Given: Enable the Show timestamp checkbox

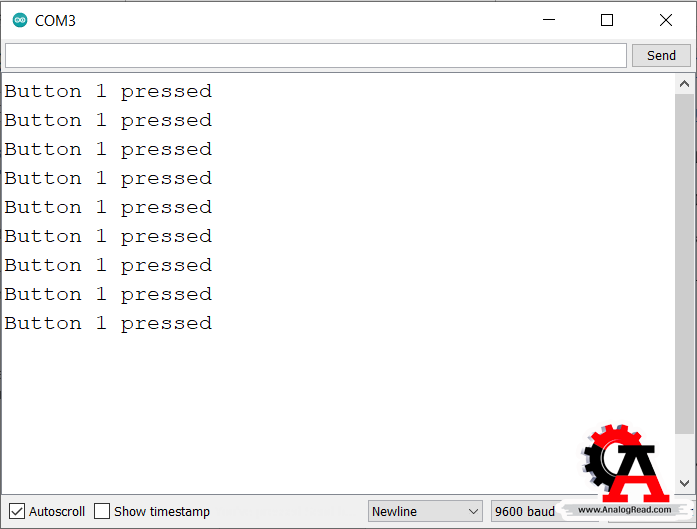Looking at the screenshot, I should (102, 511).
